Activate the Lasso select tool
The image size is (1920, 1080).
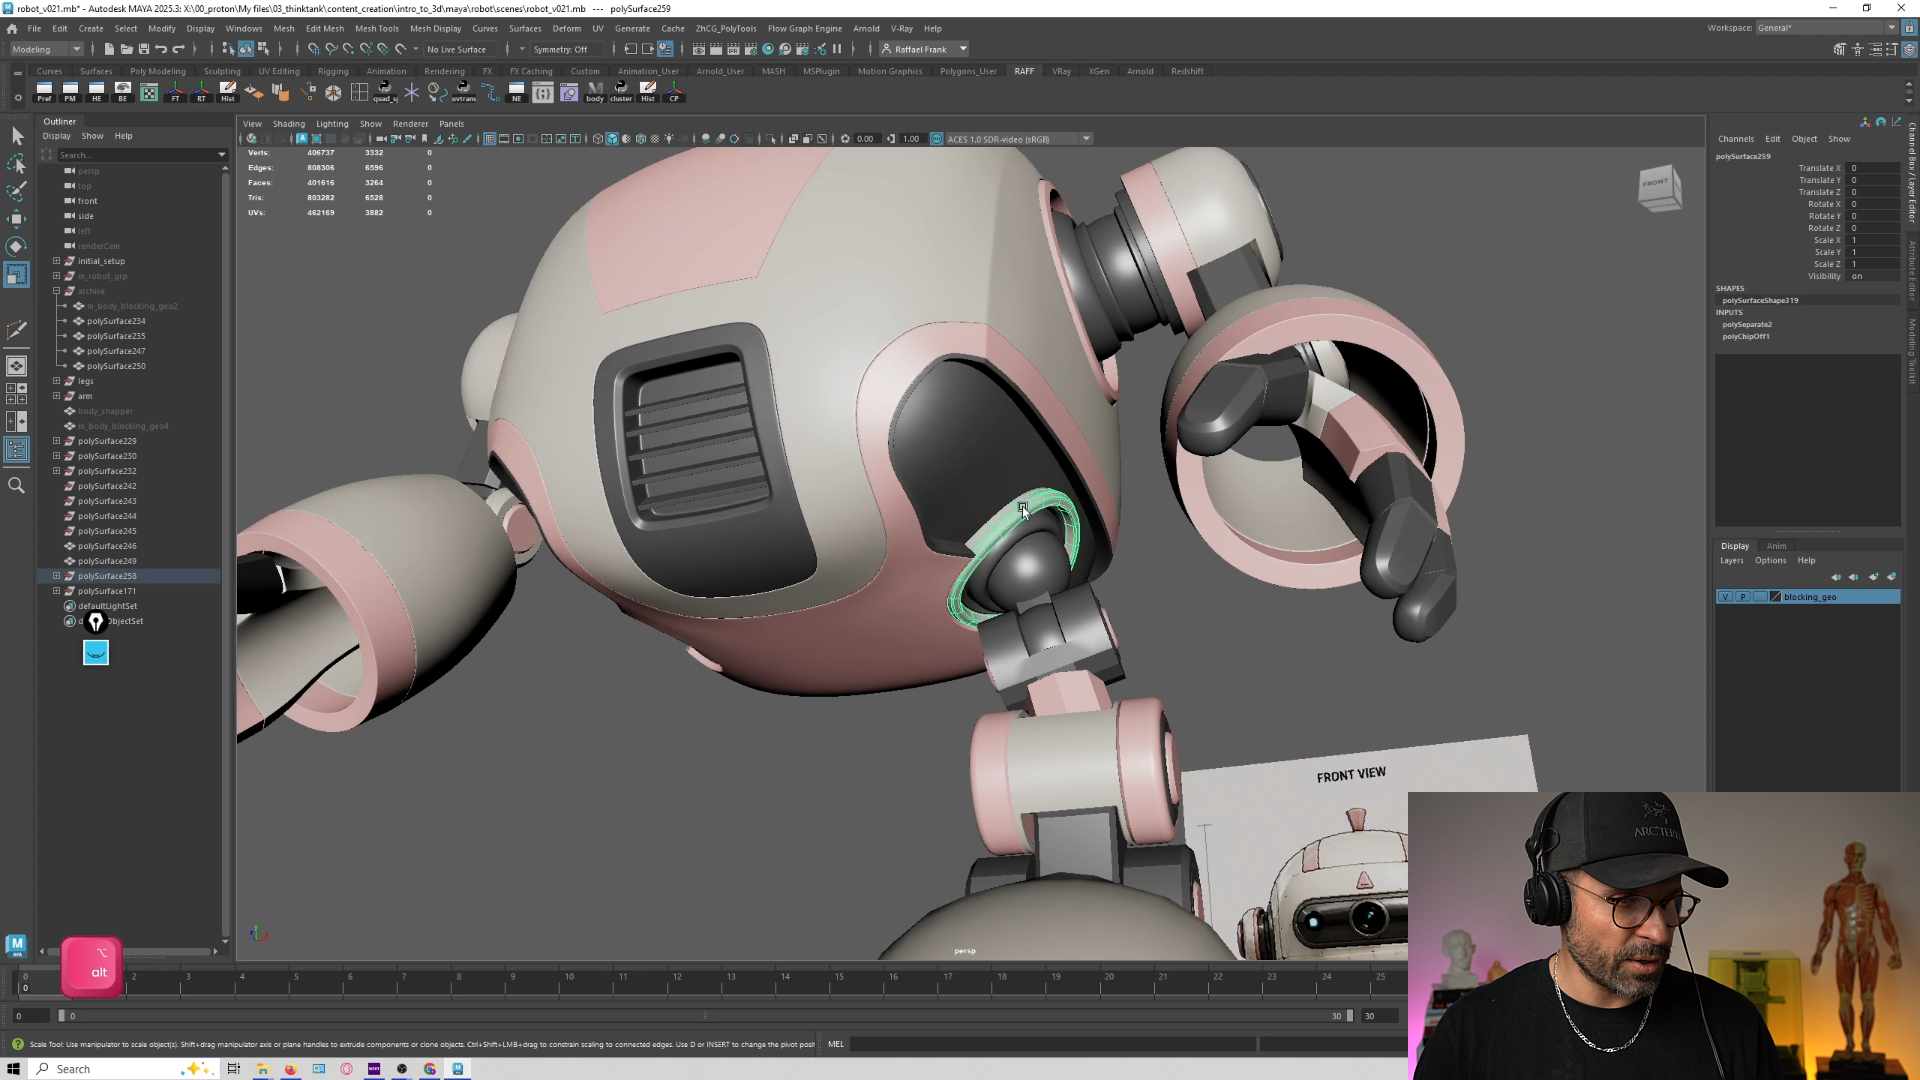click(17, 163)
